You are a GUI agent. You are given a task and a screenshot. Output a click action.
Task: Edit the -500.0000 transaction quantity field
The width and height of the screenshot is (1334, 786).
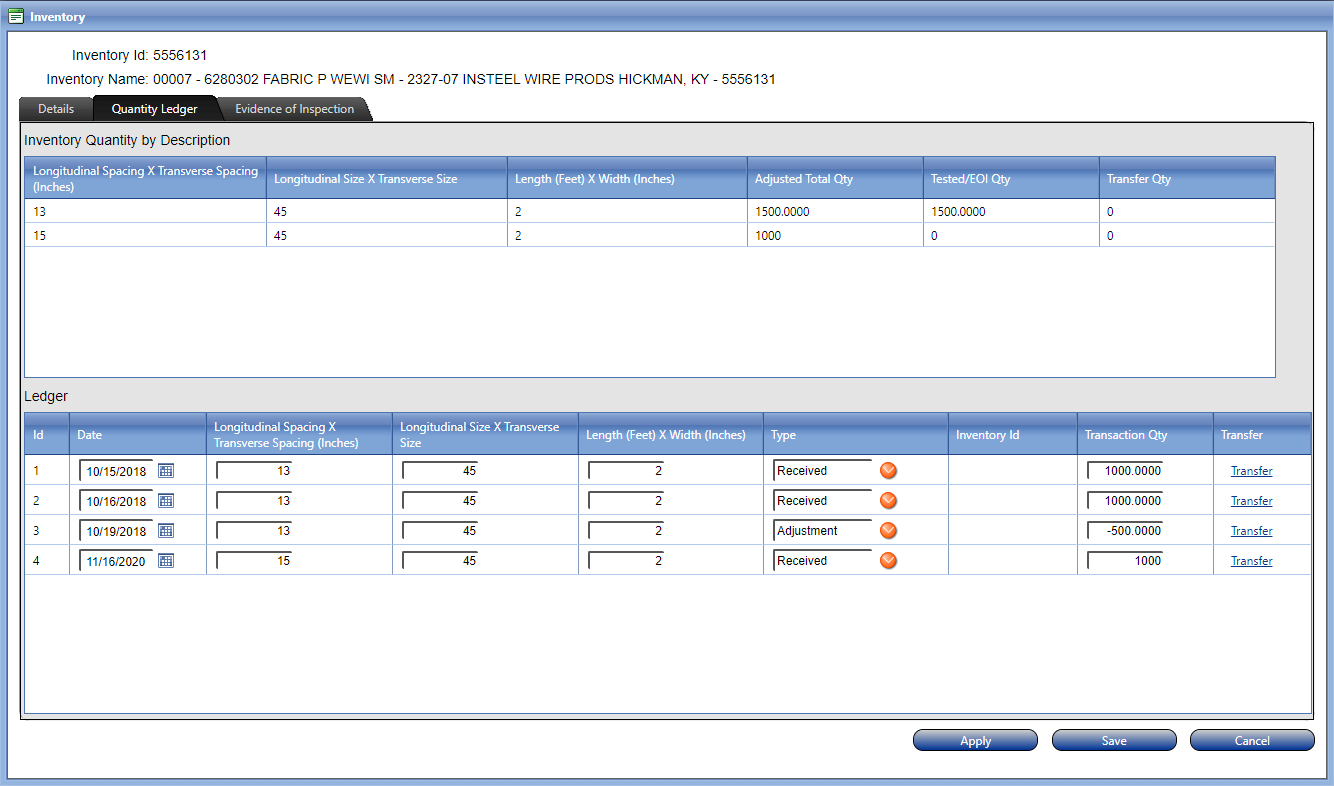point(1126,531)
